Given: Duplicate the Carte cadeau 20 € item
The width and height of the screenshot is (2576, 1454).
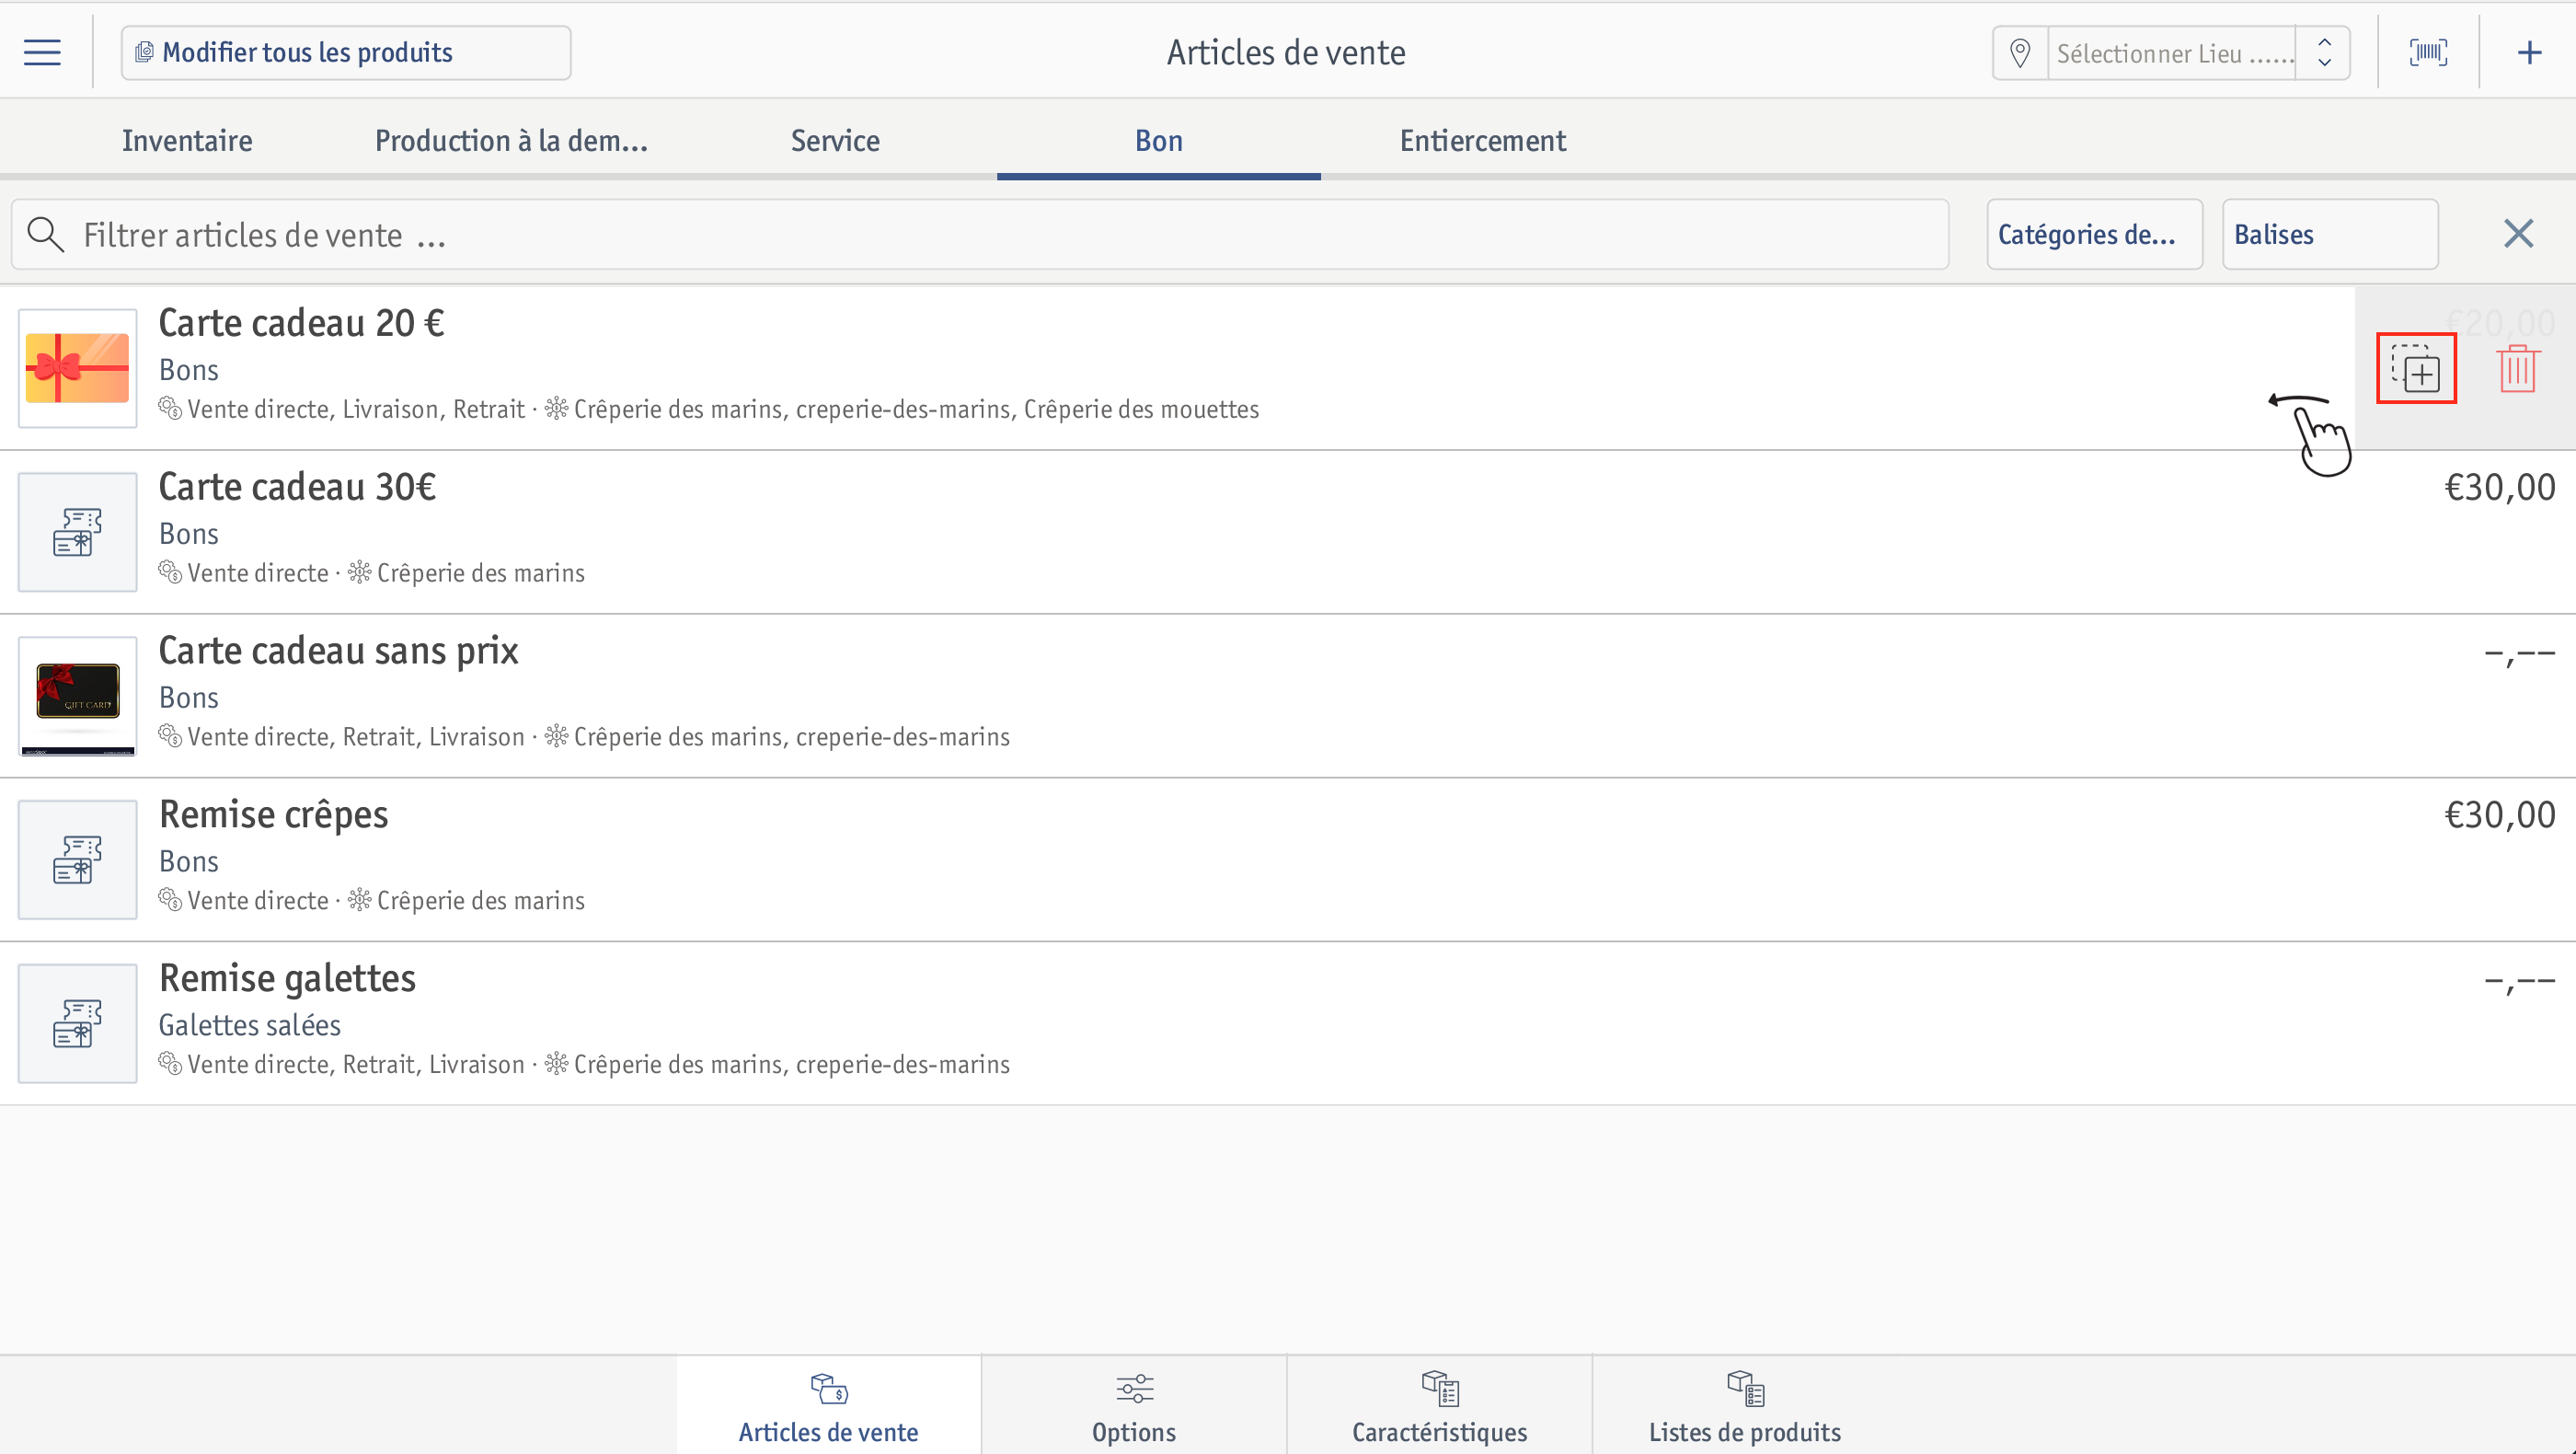Looking at the screenshot, I should (x=2416, y=368).
